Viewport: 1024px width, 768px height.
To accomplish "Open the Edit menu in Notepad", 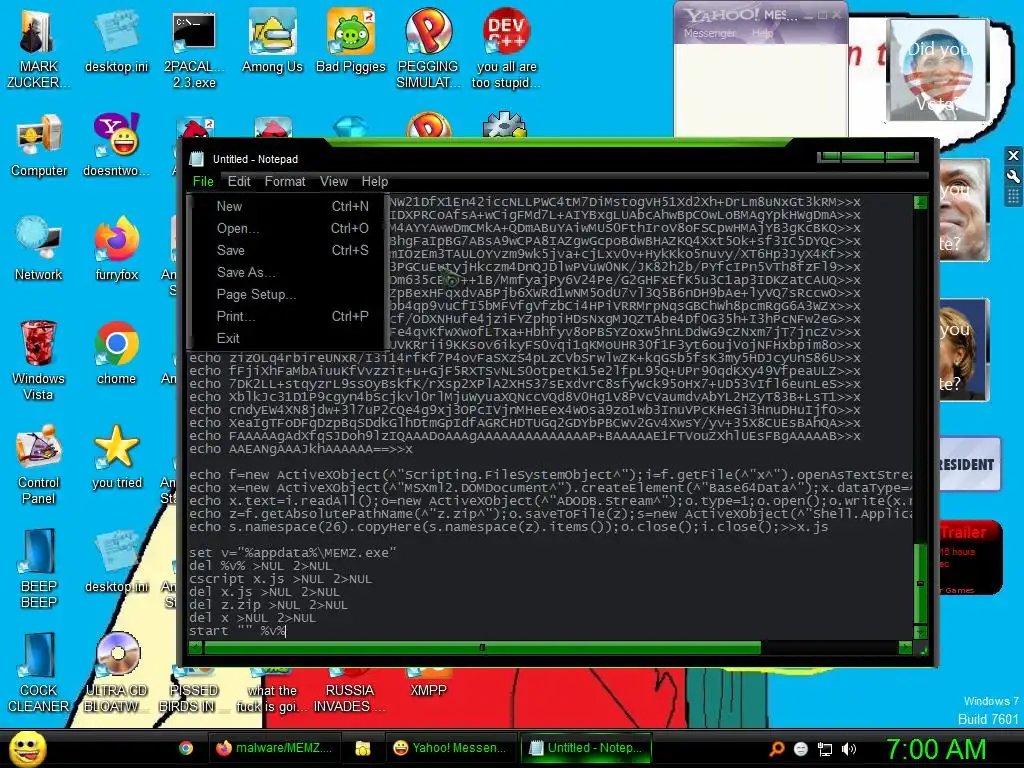I will (x=239, y=182).
